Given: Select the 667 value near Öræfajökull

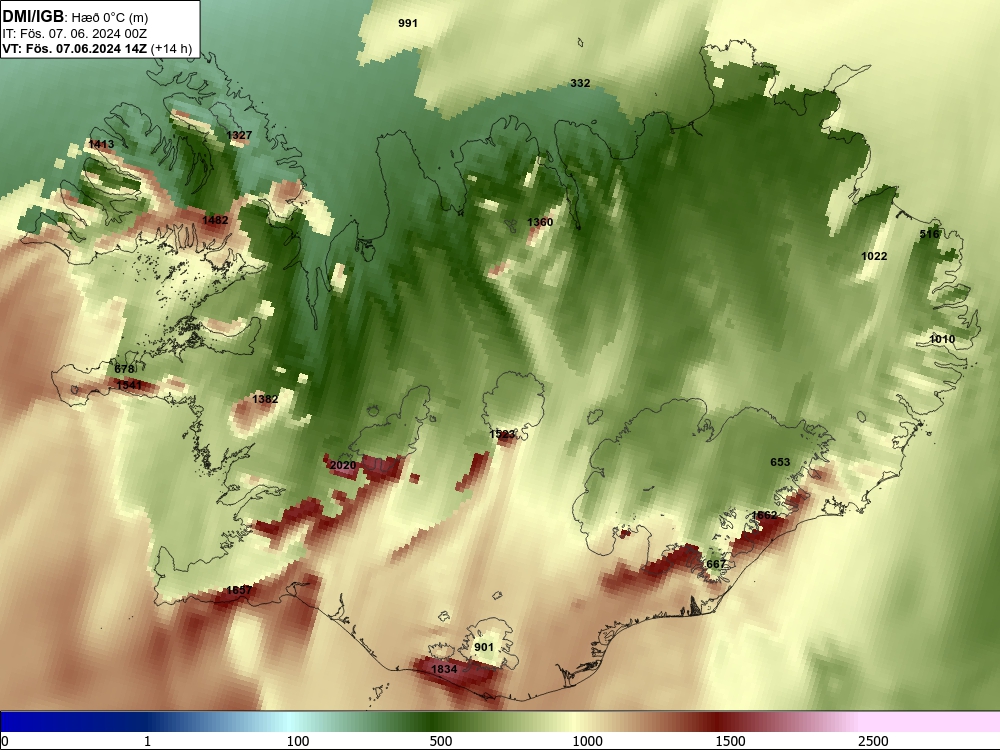Looking at the screenshot, I should (716, 564).
